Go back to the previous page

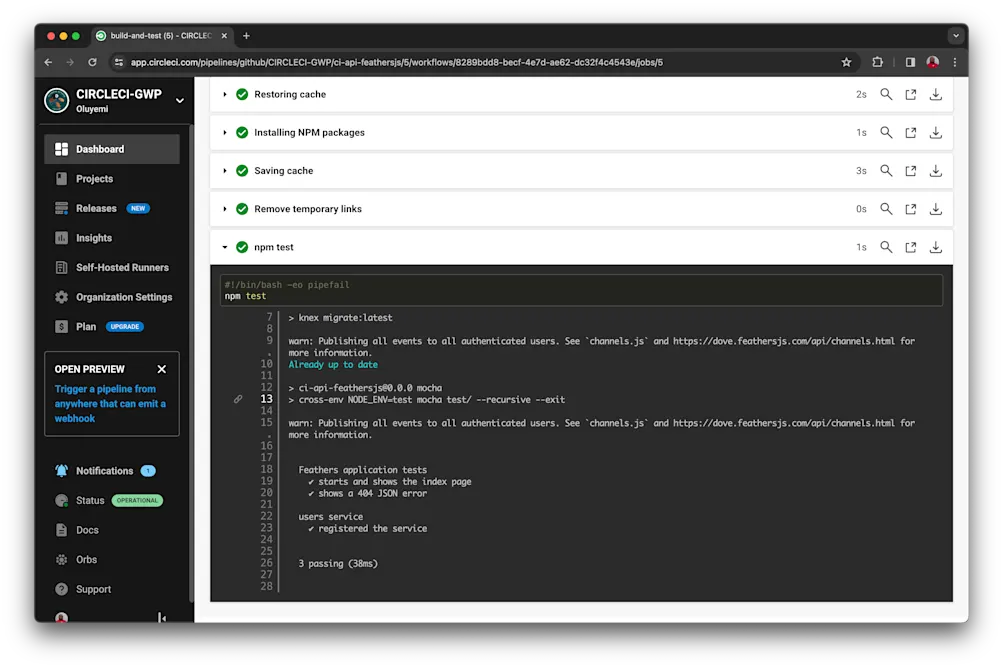coord(49,62)
